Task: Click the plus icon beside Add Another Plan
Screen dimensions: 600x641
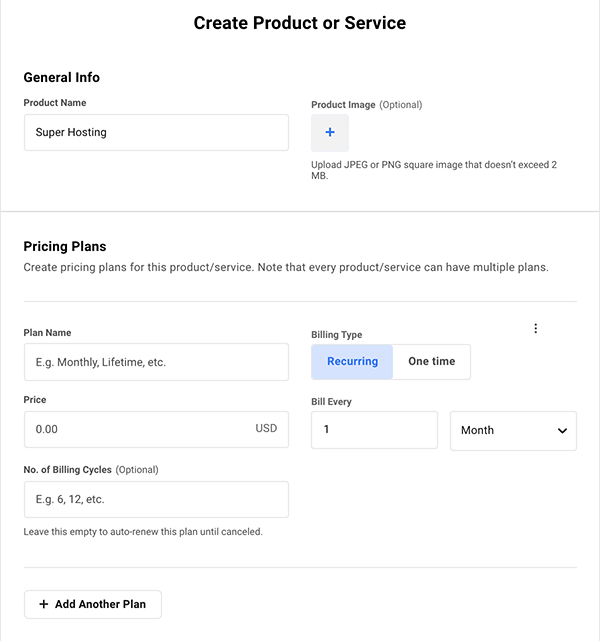Action: pyautogui.click(x=43, y=604)
